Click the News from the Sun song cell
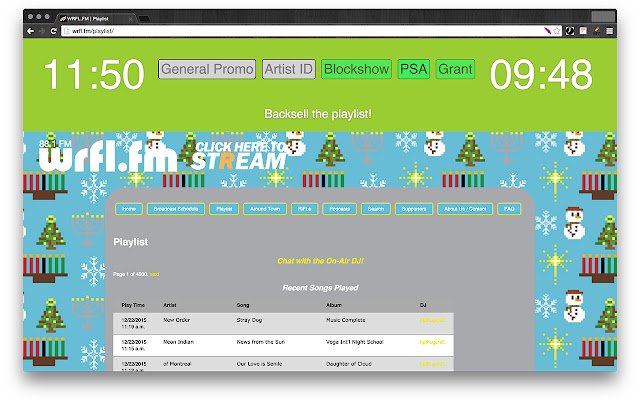The height and width of the screenshot is (400, 640). tap(261, 342)
